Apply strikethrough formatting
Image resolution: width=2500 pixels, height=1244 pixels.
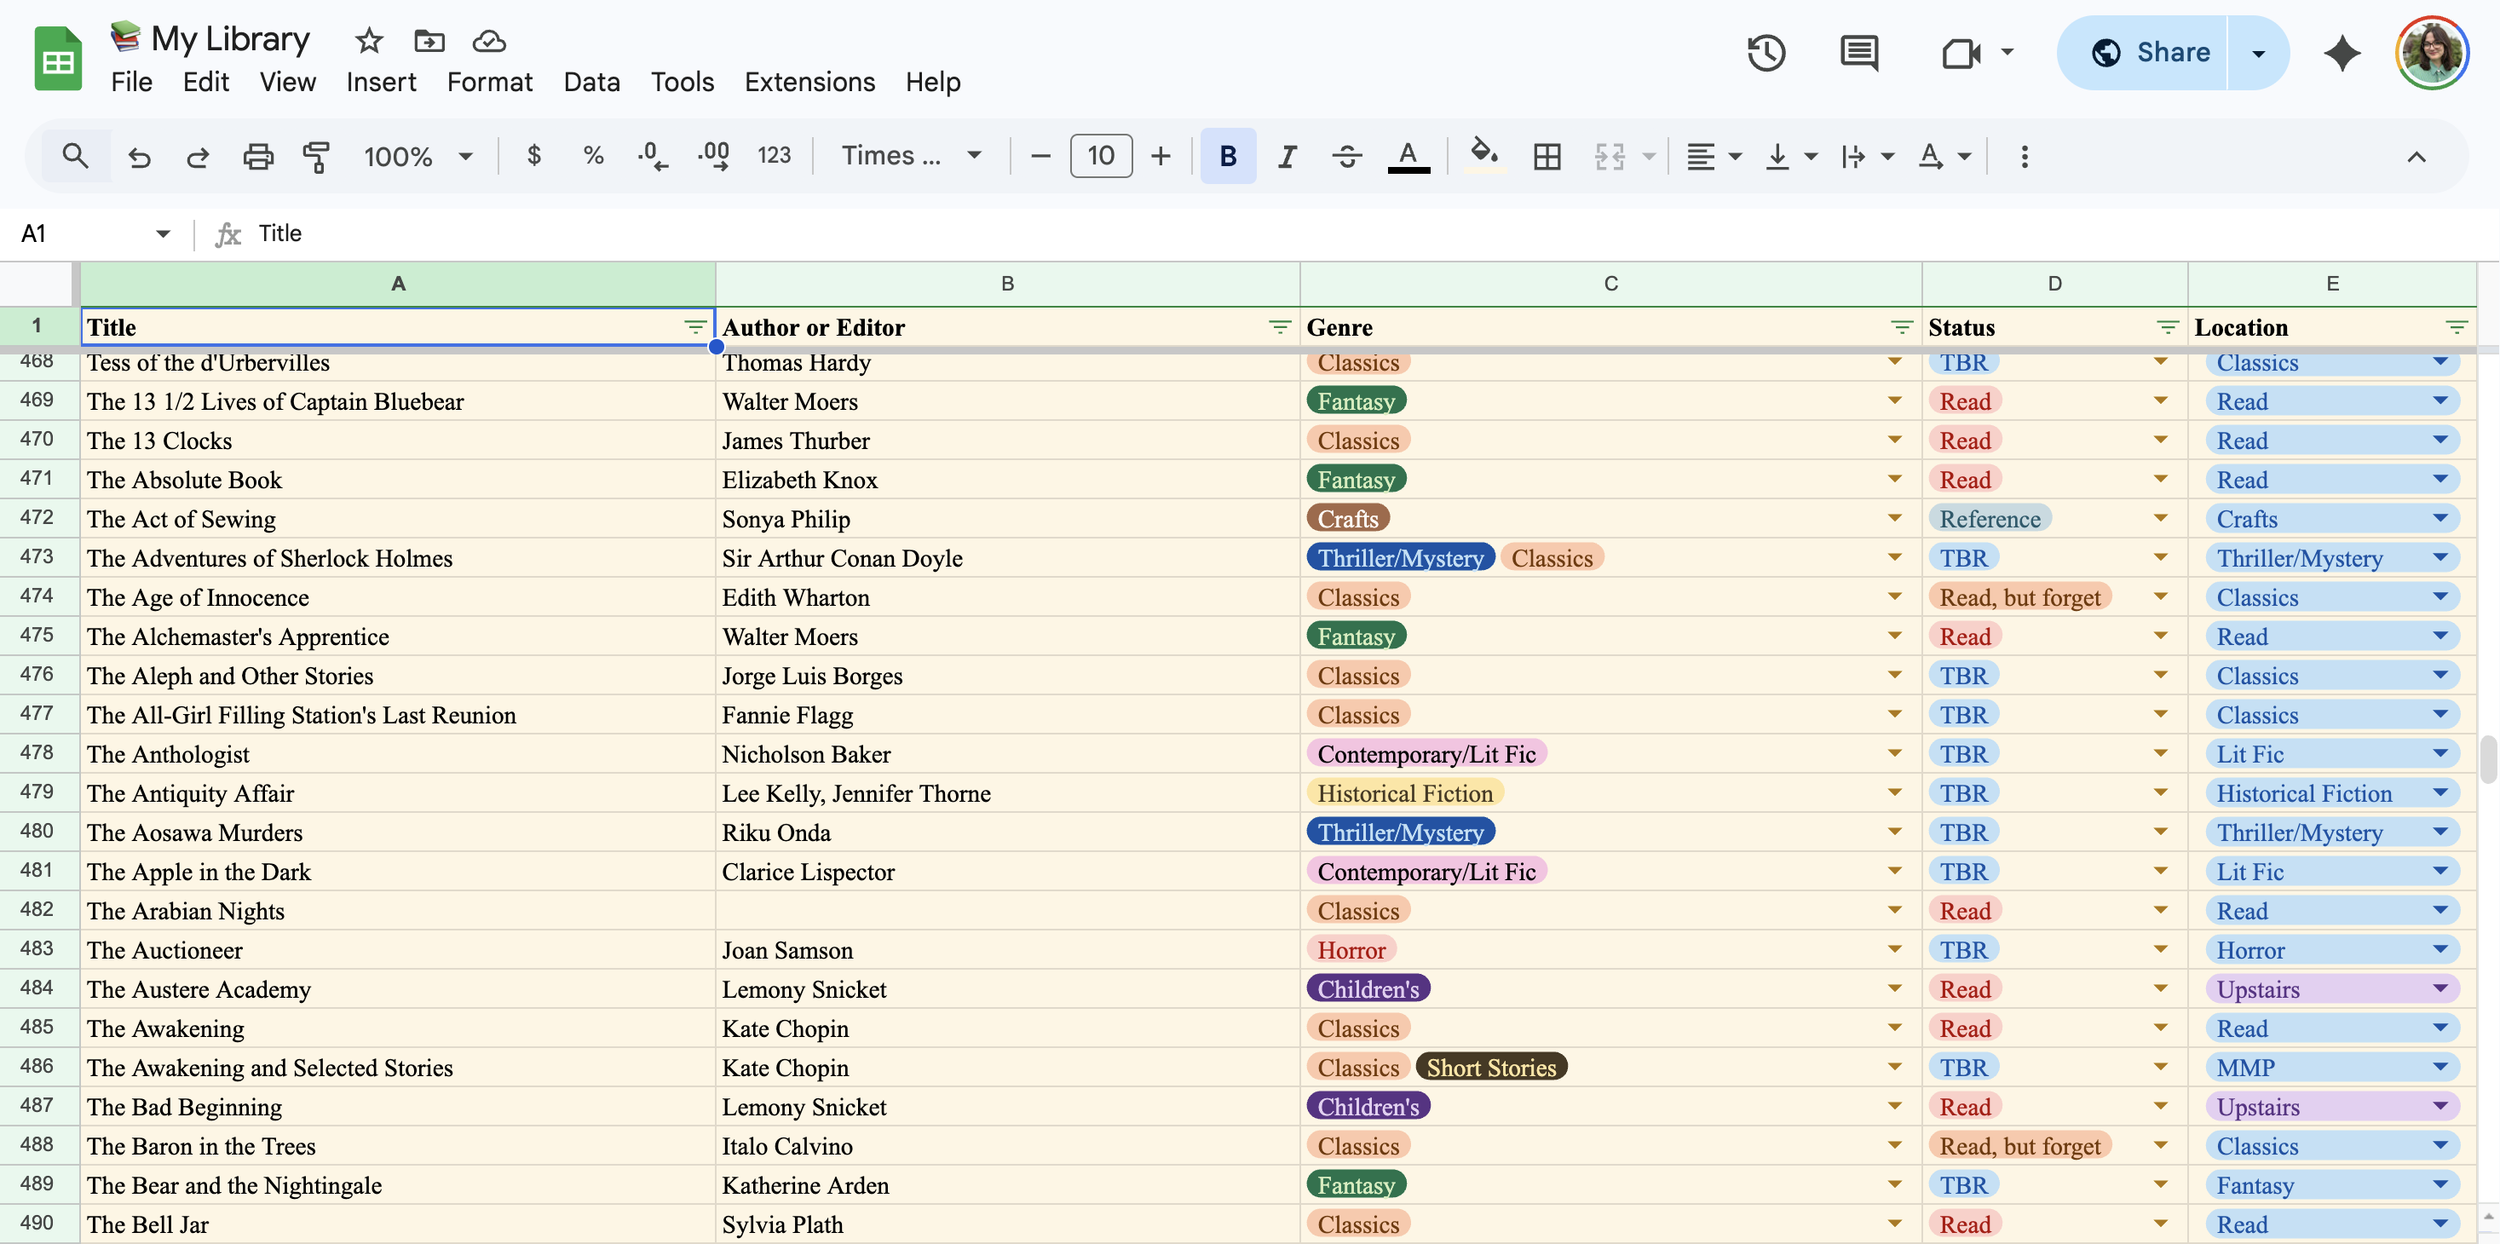coord(1346,156)
